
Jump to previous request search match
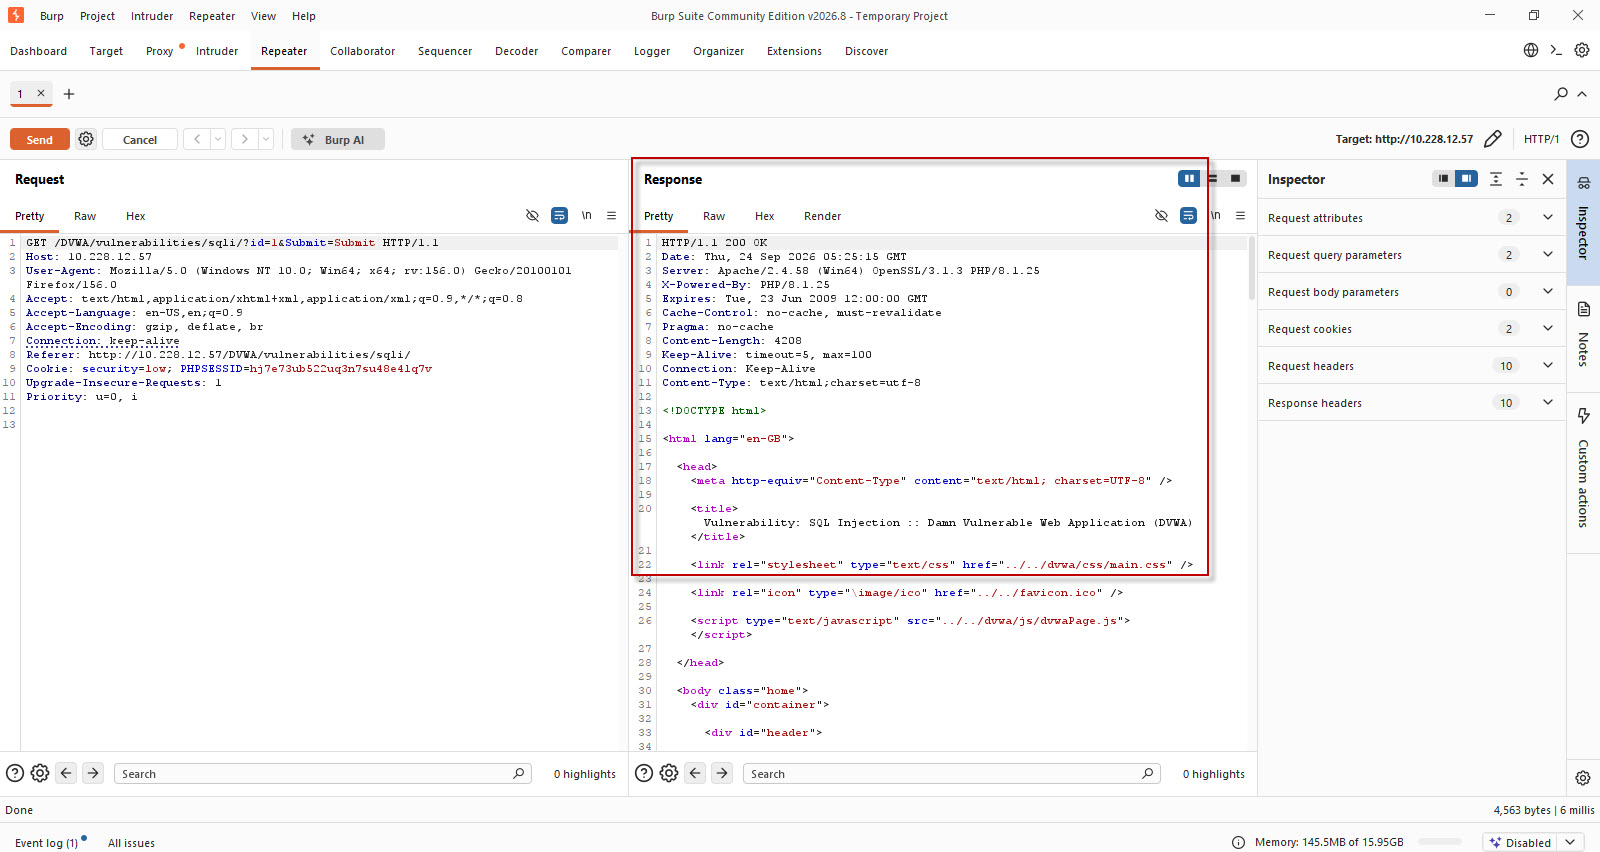click(x=66, y=773)
